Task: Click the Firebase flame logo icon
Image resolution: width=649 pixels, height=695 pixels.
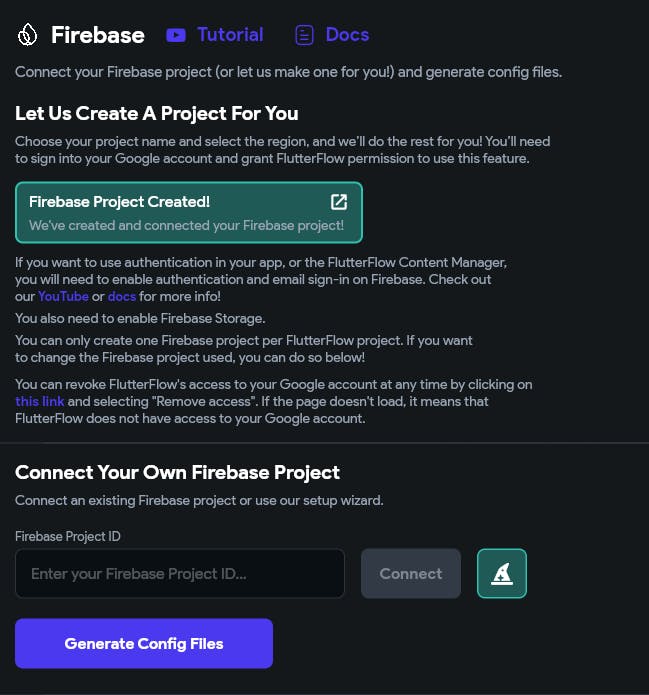Action: pyautogui.click(x=27, y=35)
